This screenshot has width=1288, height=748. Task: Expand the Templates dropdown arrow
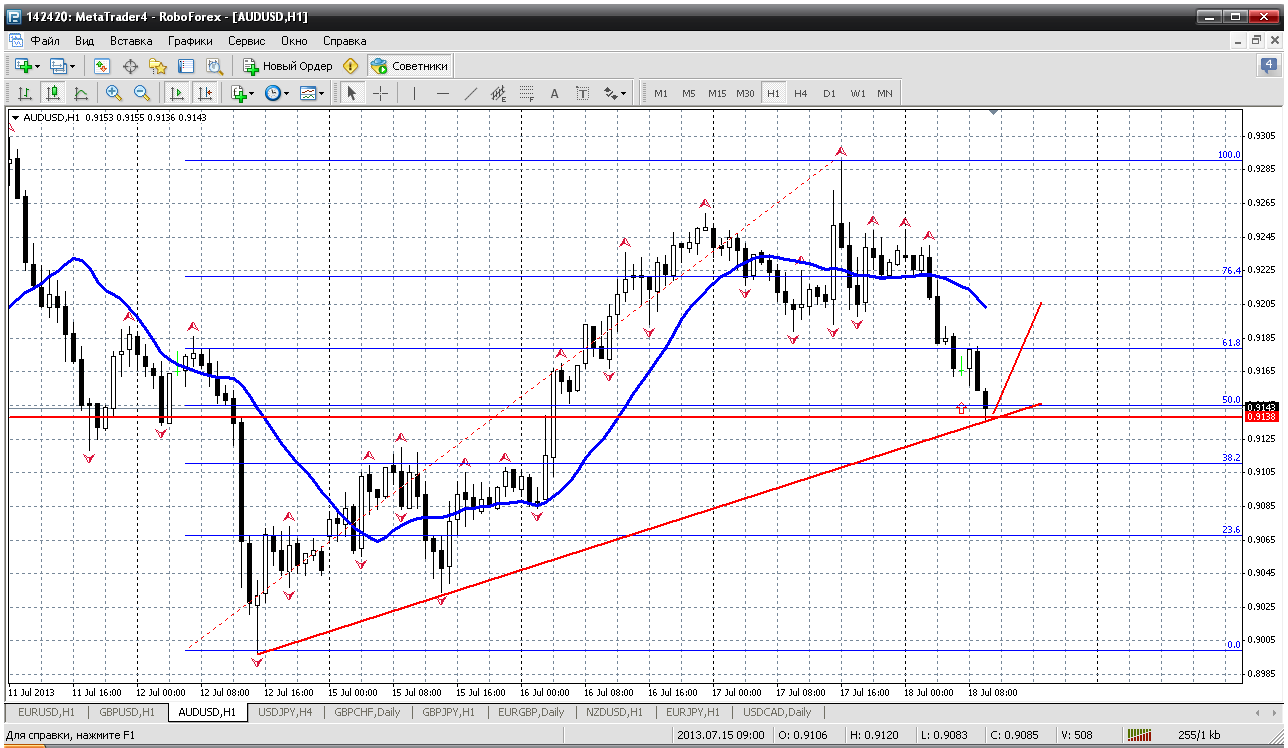pos(321,93)
